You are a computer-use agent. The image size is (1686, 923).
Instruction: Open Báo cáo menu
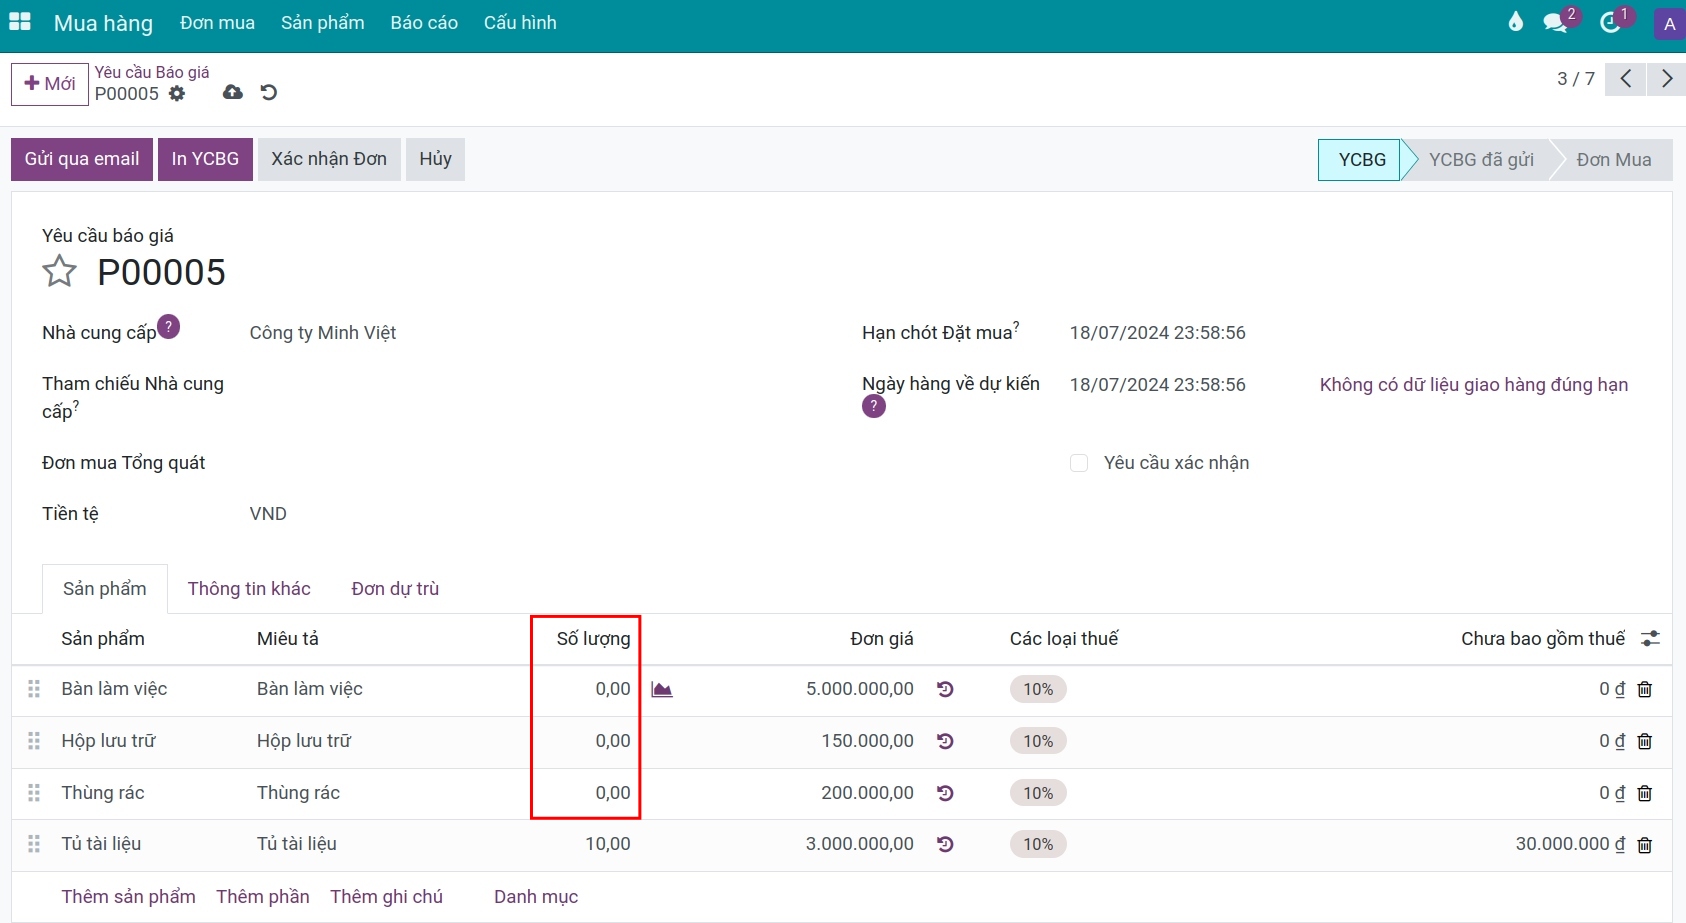424,22
